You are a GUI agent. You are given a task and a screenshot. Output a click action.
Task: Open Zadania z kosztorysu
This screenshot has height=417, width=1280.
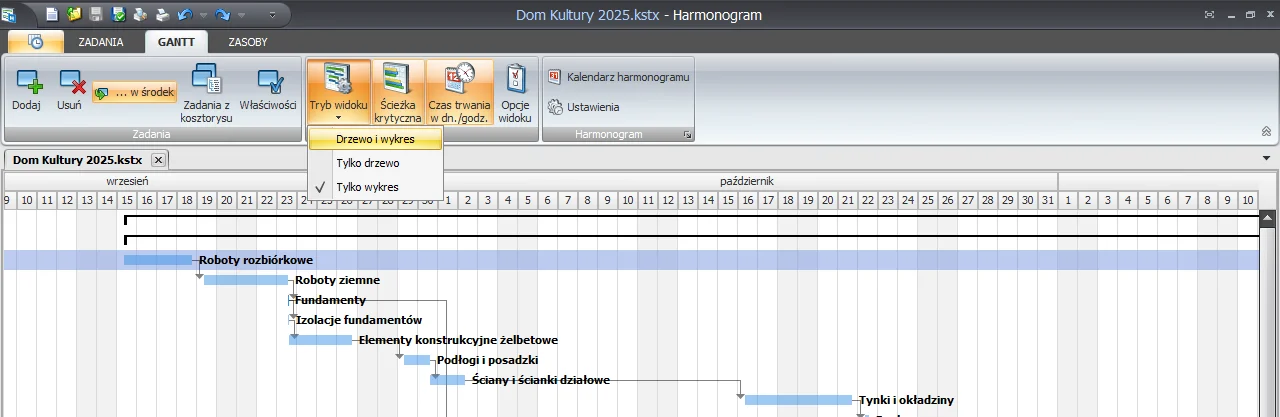pyautogui.click(x=207, y=92)
